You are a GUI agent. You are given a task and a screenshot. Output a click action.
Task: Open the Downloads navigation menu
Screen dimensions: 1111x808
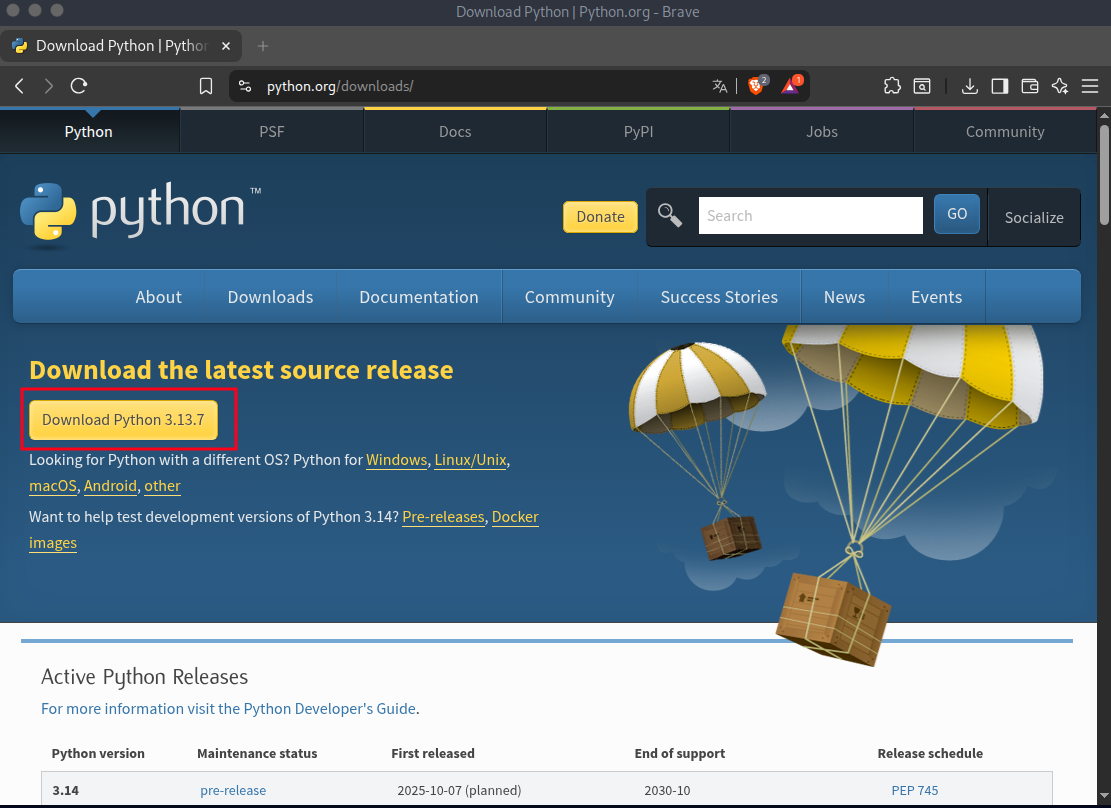(270, 297)
